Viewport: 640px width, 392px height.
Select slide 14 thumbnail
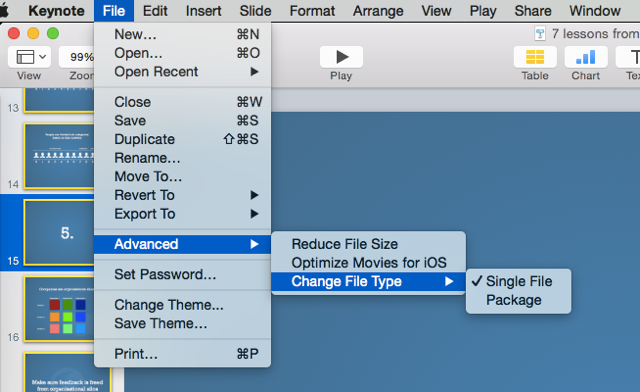(59, 156)
